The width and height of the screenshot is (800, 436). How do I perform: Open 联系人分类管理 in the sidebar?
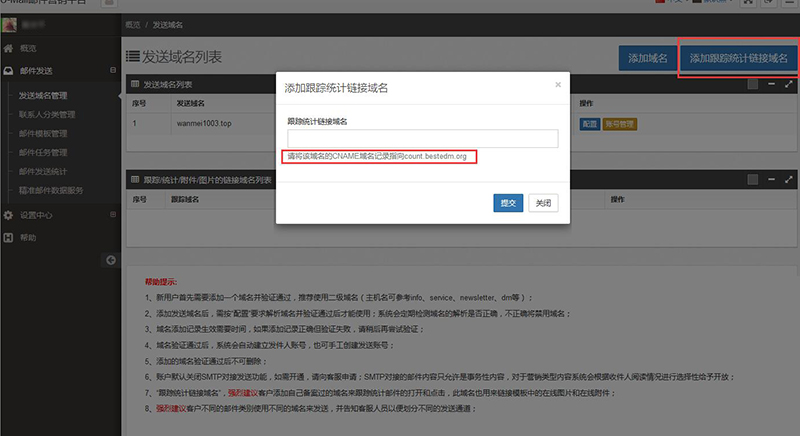click(47, 115)
